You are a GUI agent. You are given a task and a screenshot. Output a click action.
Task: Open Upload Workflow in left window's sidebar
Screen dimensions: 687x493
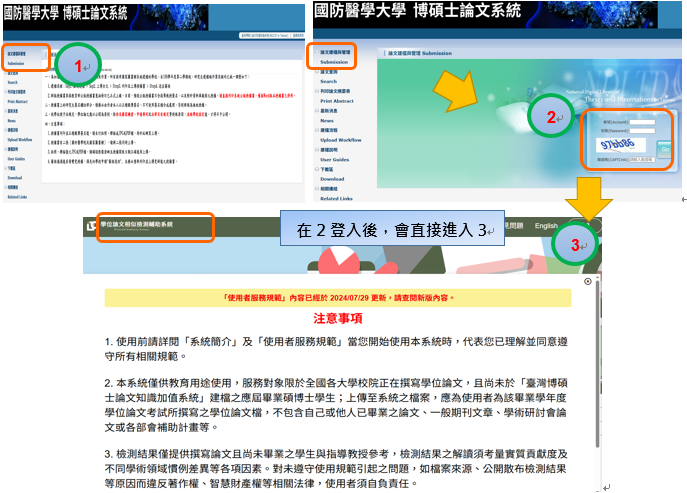20,140
